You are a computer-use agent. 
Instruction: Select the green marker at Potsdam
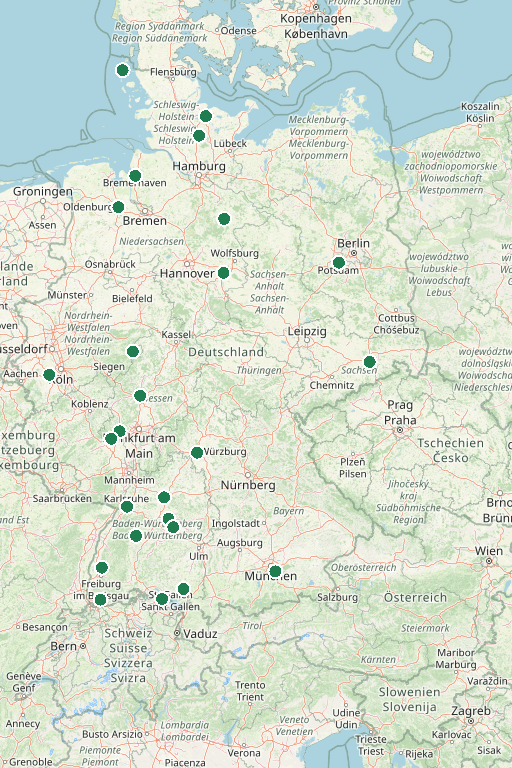pyautogui.click(x=339, y=263)
